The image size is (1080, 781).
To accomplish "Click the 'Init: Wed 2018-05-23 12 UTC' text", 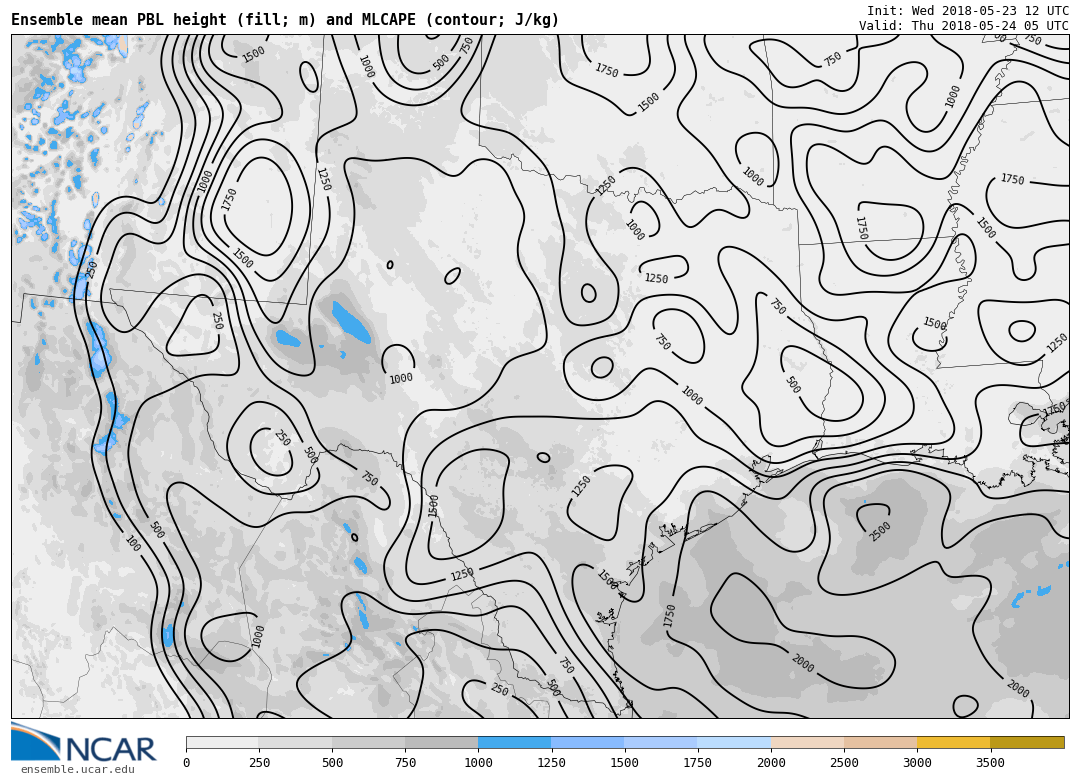I will click(968, 10).
